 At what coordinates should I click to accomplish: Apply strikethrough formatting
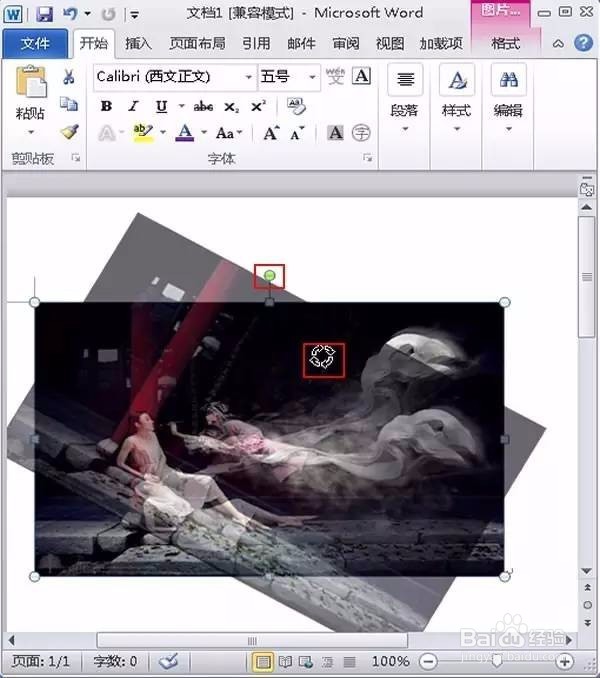pyautogui.click(x=203, y=106)
